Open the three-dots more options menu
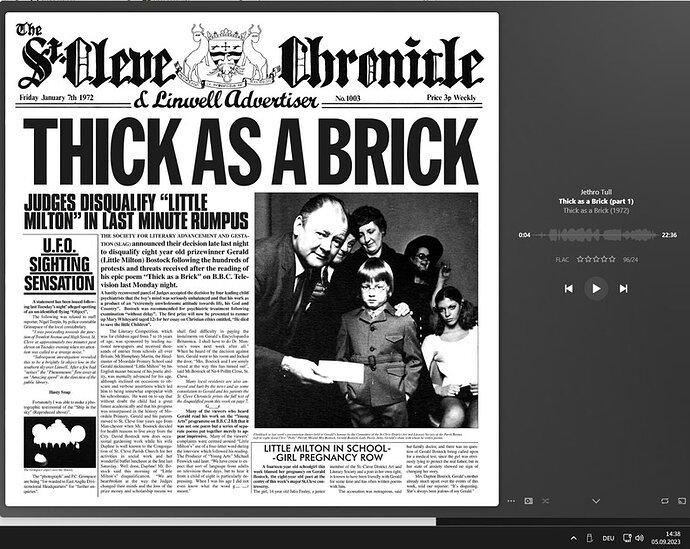The image size is (690, 549). click(511, 501)
